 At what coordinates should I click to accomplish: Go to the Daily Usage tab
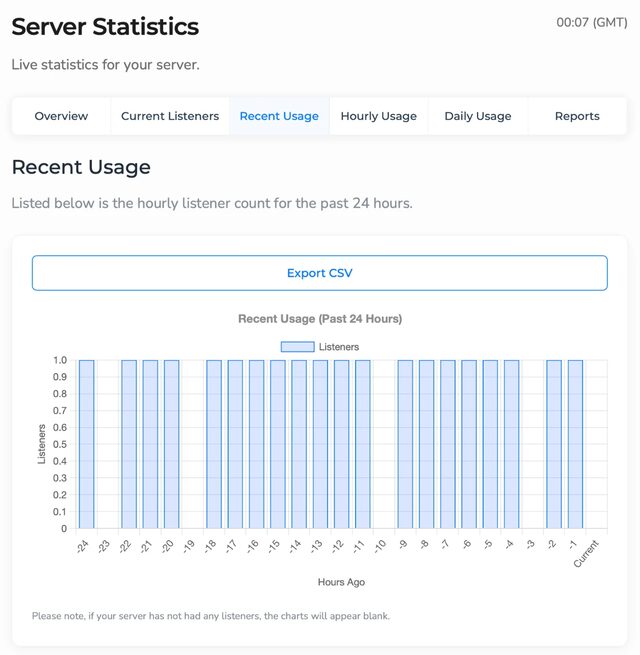point(478,116)
